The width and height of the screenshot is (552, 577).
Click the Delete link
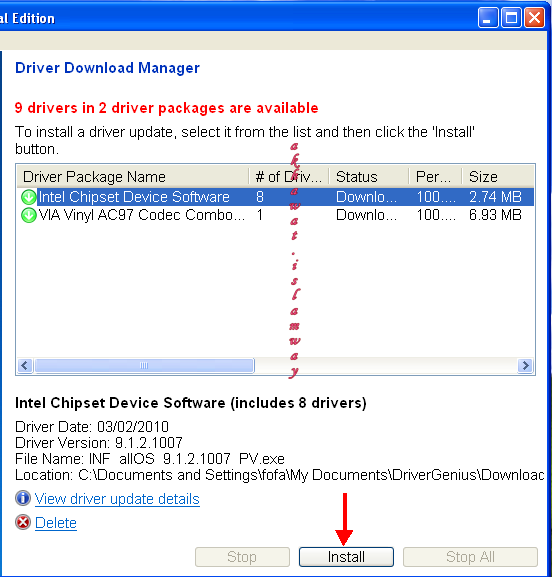pyautogui.click(x=56, y=523)
